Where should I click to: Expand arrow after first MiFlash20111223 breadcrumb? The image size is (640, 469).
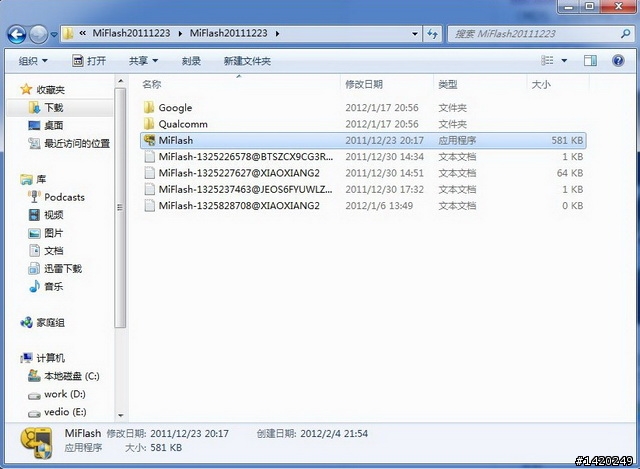[x=180, y=33]
